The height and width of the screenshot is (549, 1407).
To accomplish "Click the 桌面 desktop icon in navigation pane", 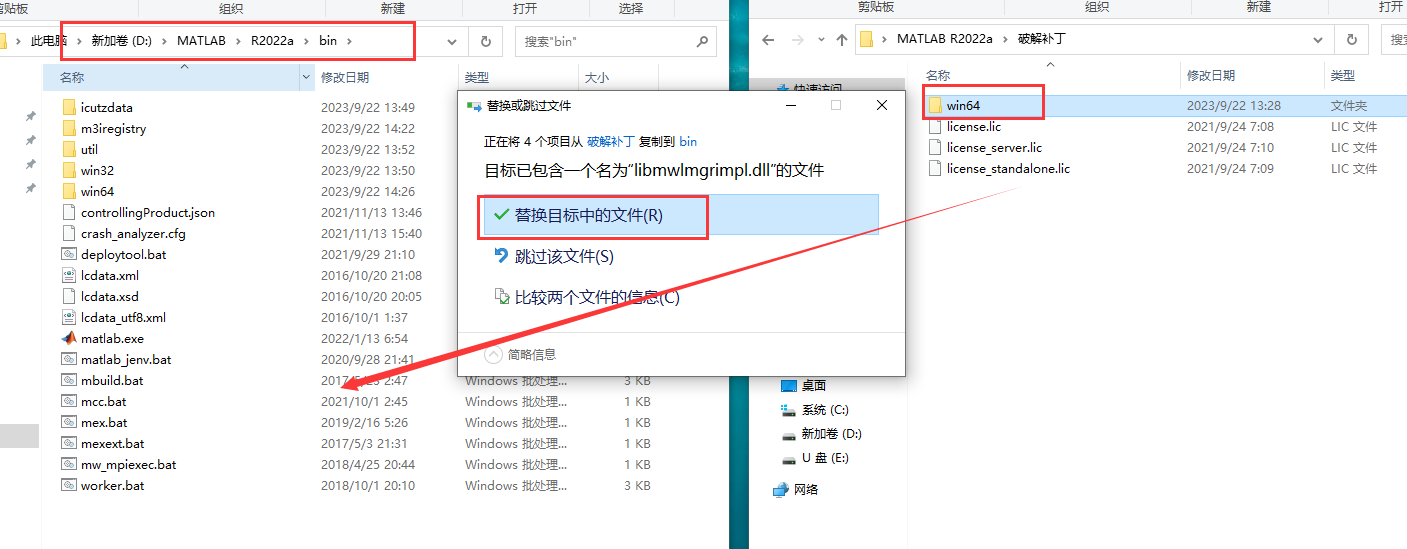I will click(788, 385).
